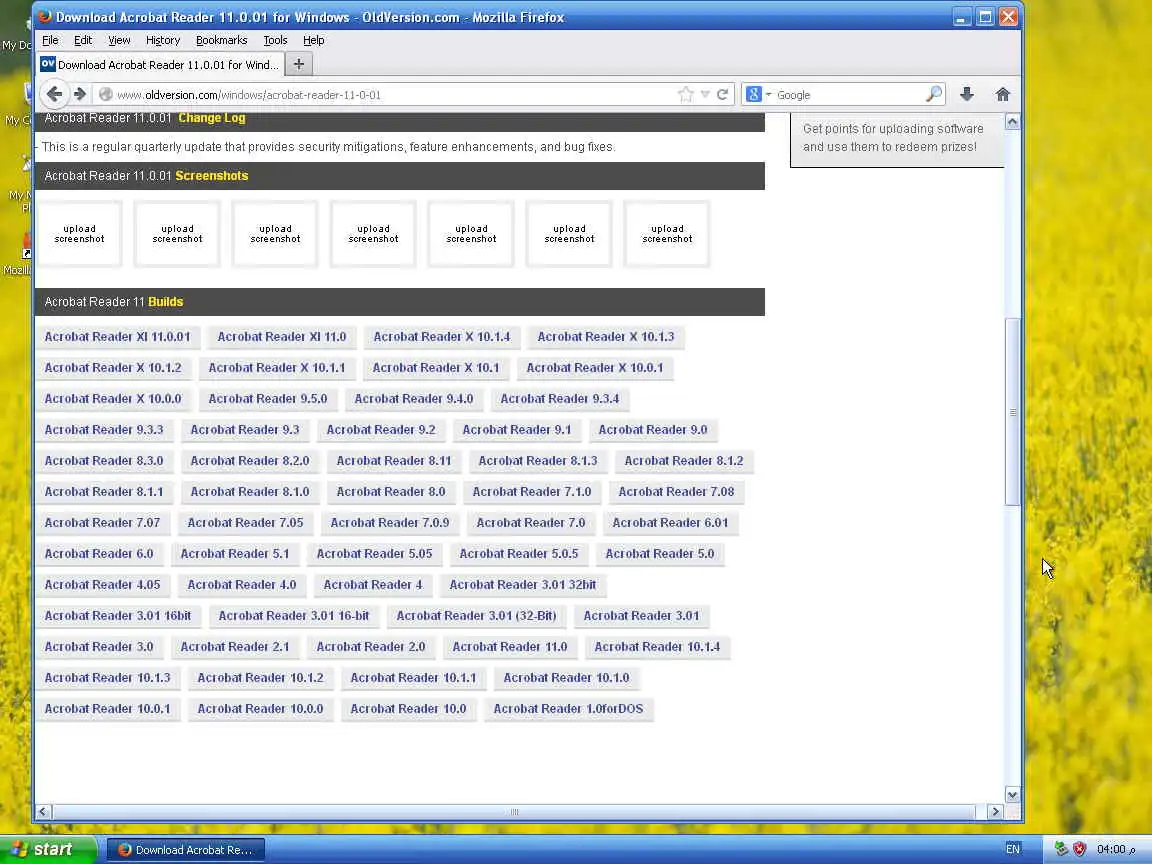Screen dimensions: 1152x864
Task: Open Acrobat Reader X 10.1.4 build
Action: [x=442, y=336]
